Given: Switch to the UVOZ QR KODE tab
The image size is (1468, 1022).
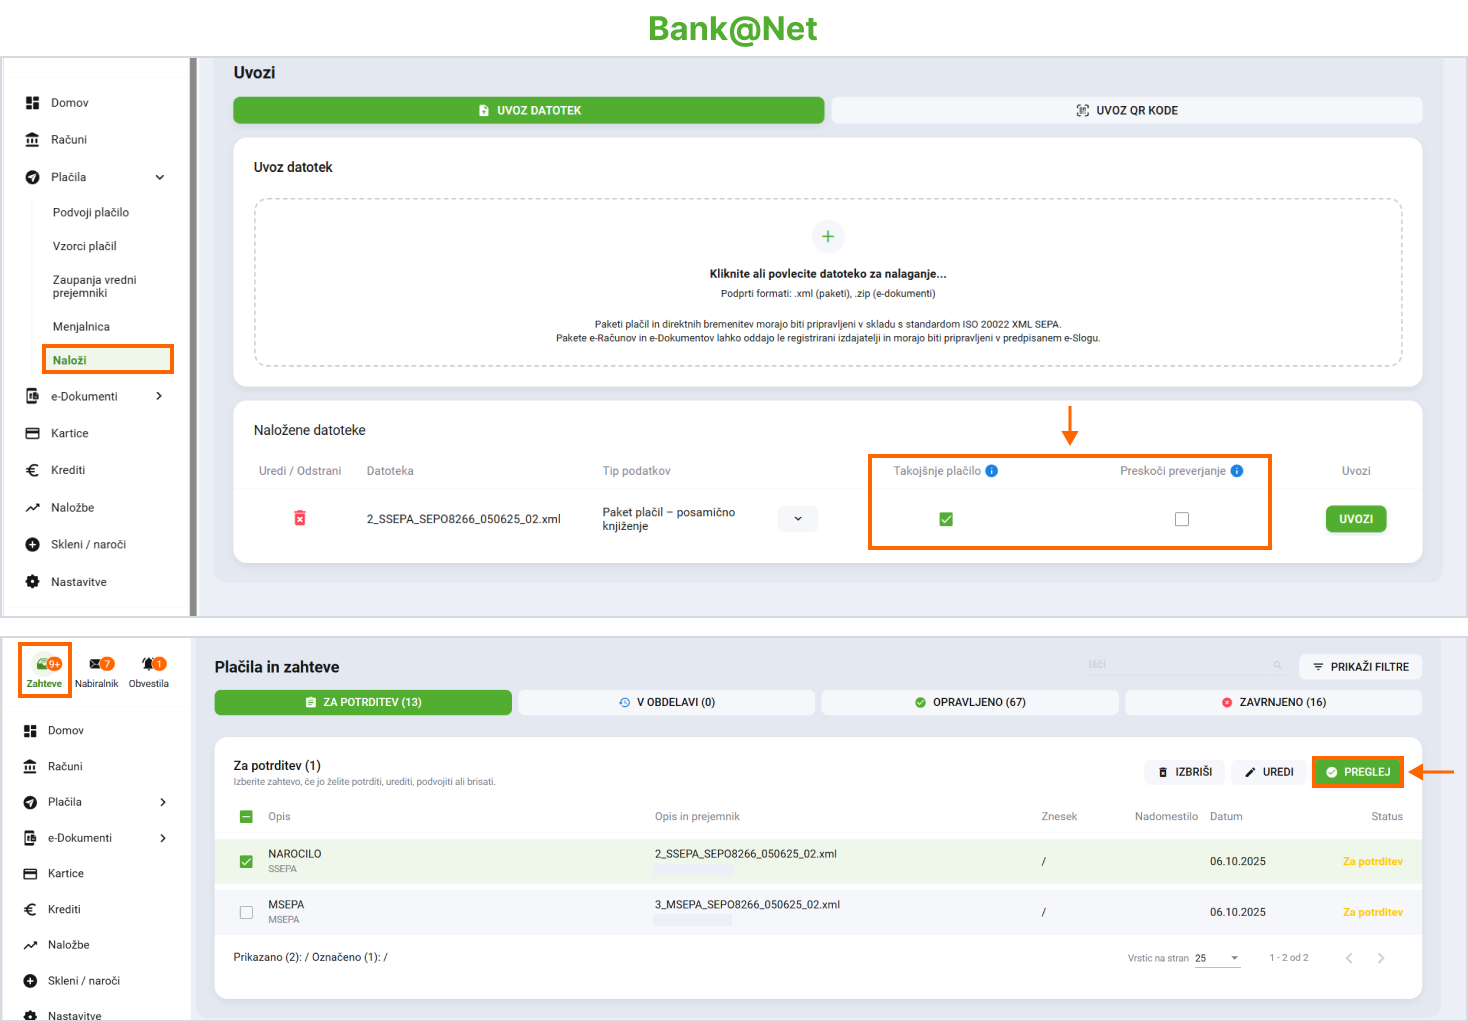Looking at the screenshot, I should click(x=1126, y=110).
